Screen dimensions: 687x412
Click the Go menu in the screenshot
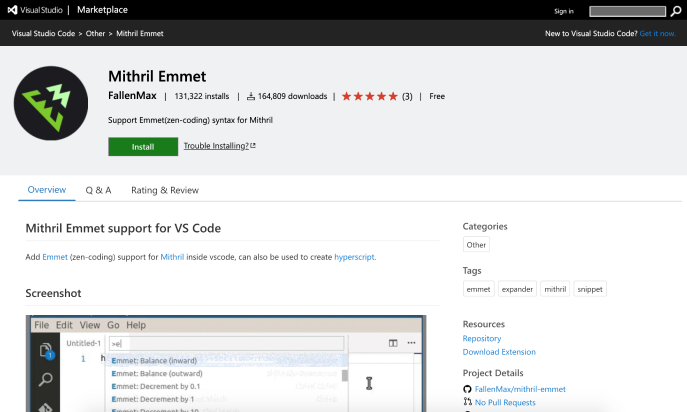113,325
